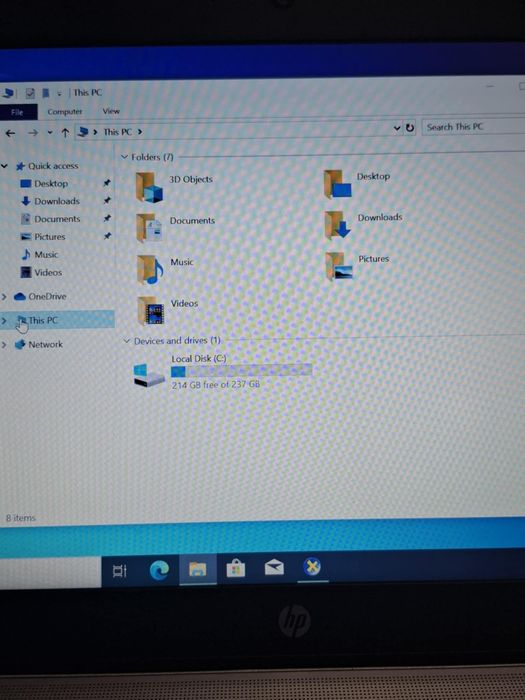The image size is (525, 700).
Task: Select Desktop in Quick access
Action: tap(51, 183)
